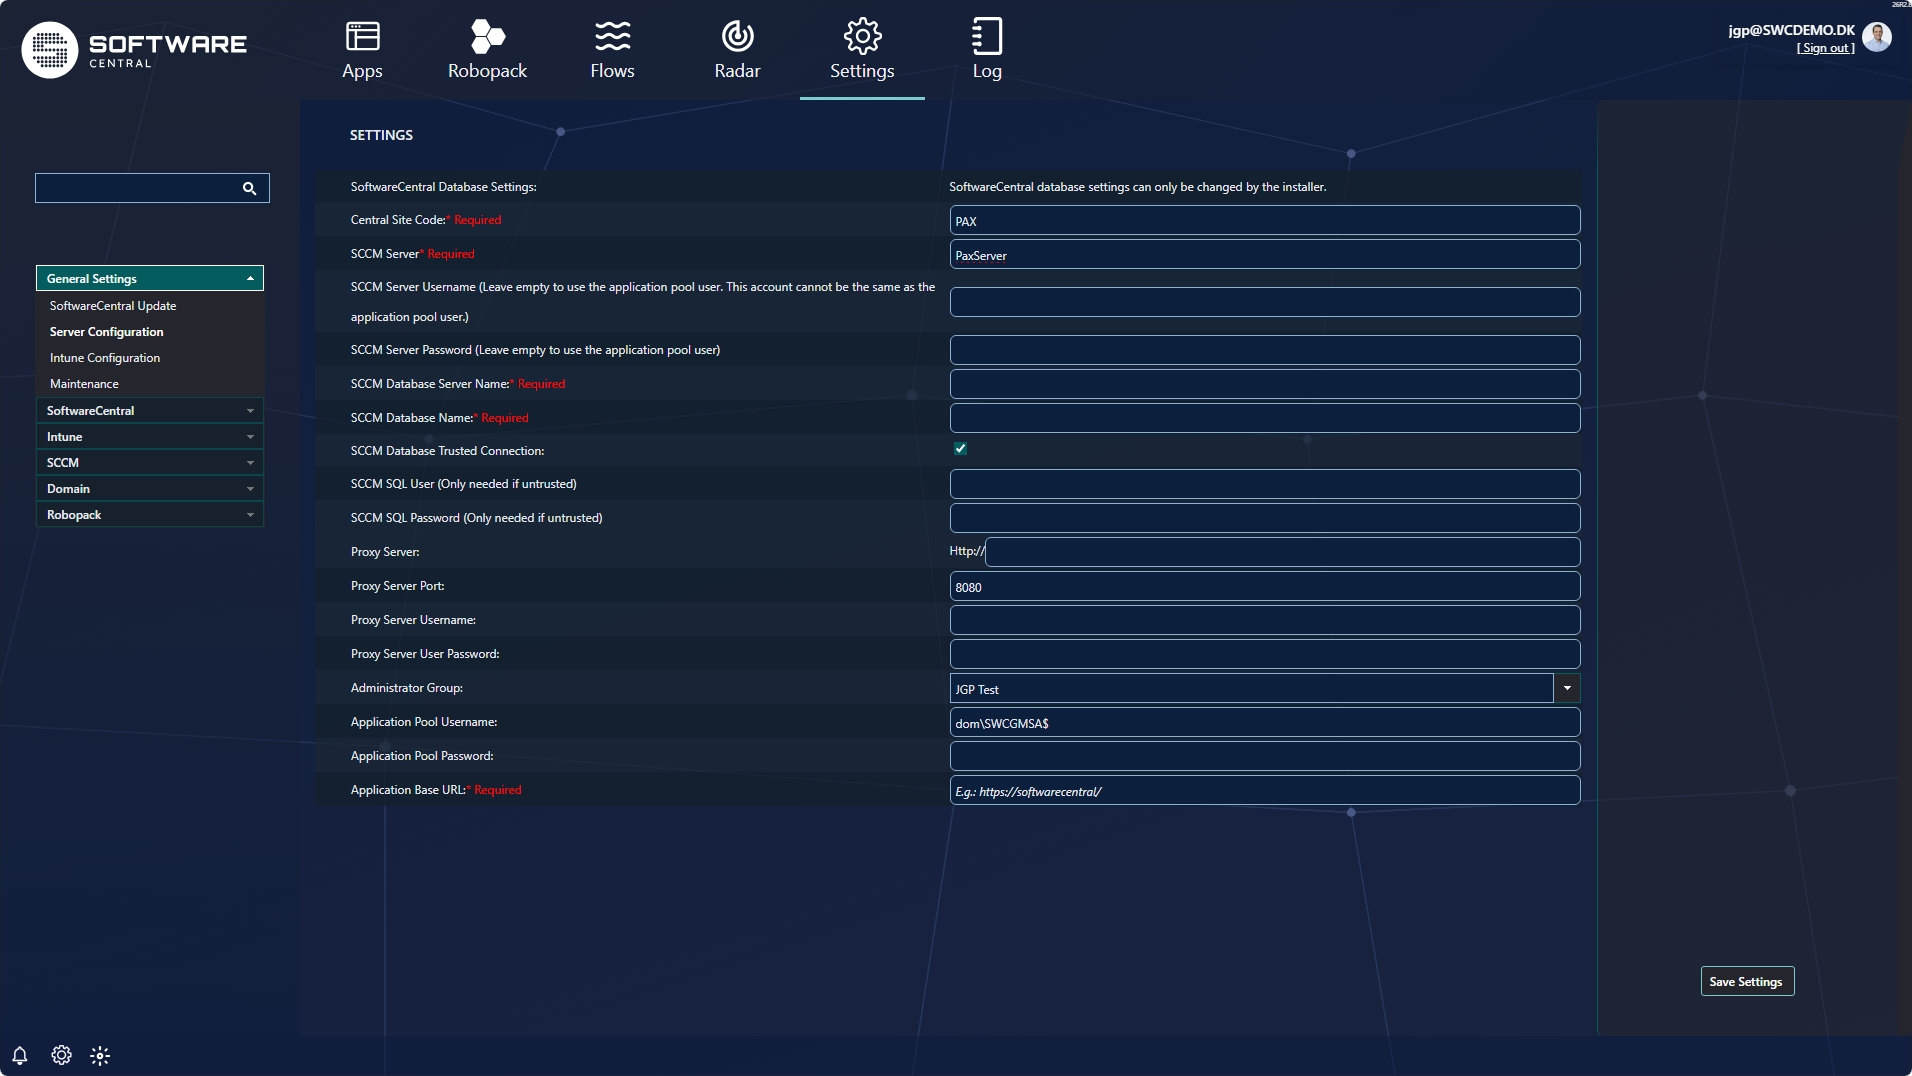1912x1076 pixels.
Task: Open the Radar icon
Action: point(738,37)
